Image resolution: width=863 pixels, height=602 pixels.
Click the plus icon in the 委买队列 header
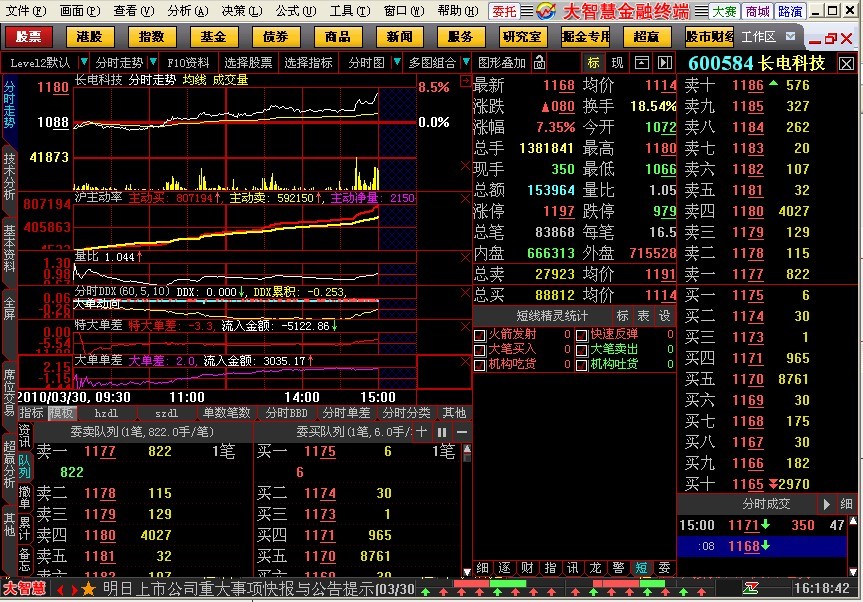[x=422, y=432]
